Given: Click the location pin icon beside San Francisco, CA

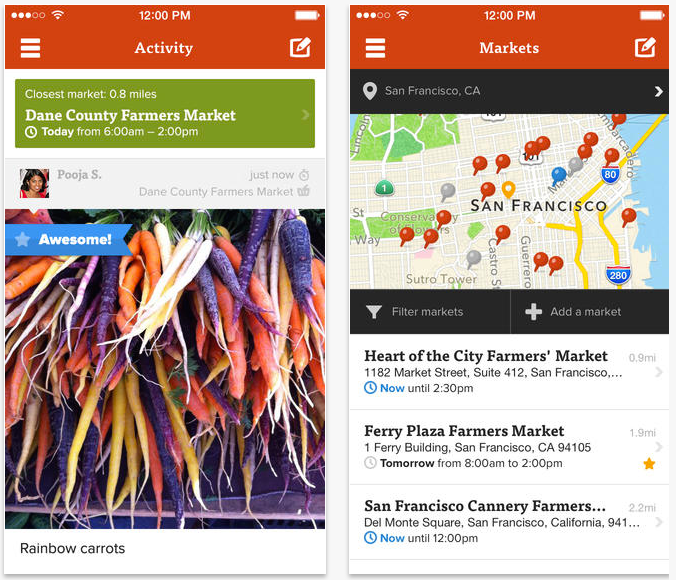Looking at the screenshot, I should [369, 91].
